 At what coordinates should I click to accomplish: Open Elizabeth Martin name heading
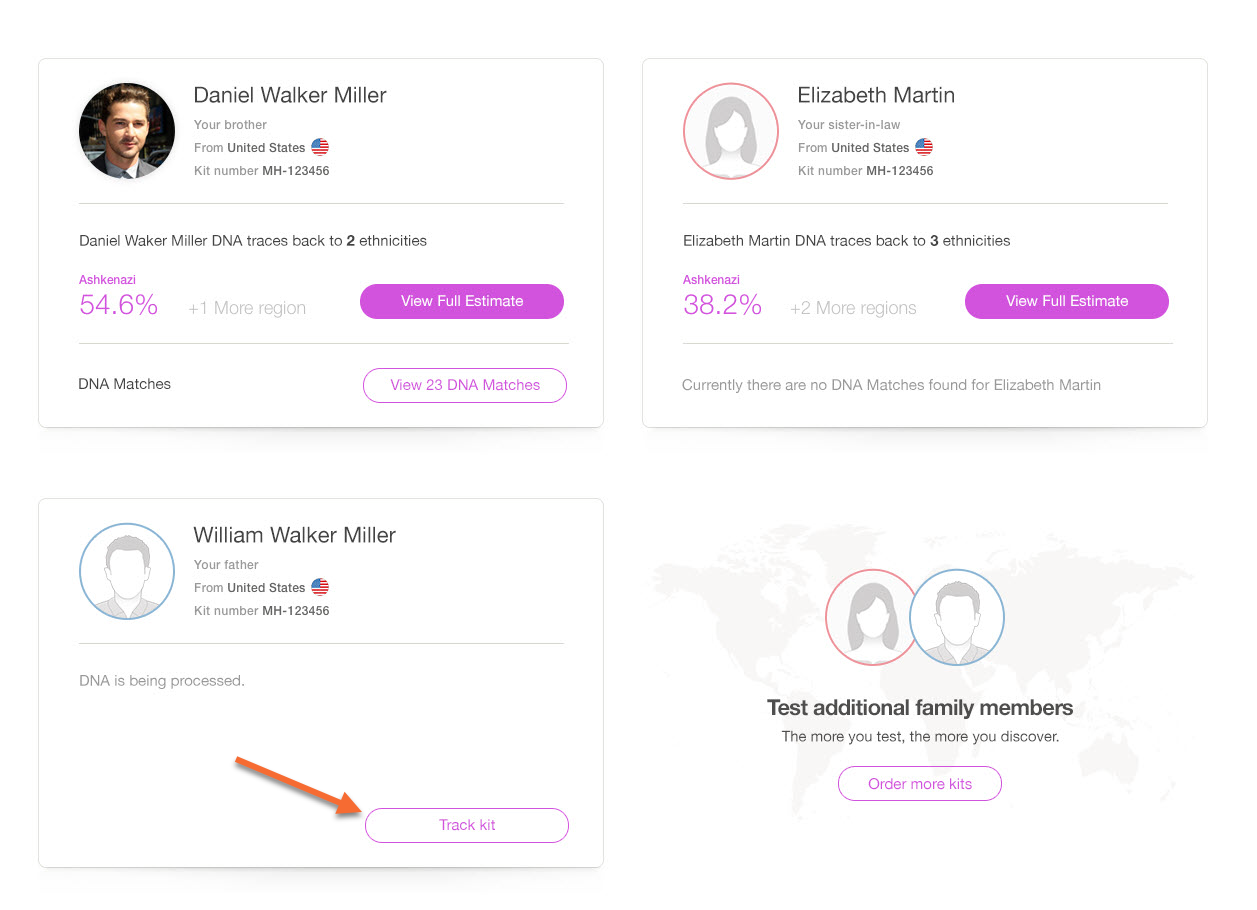pos(876,95)
